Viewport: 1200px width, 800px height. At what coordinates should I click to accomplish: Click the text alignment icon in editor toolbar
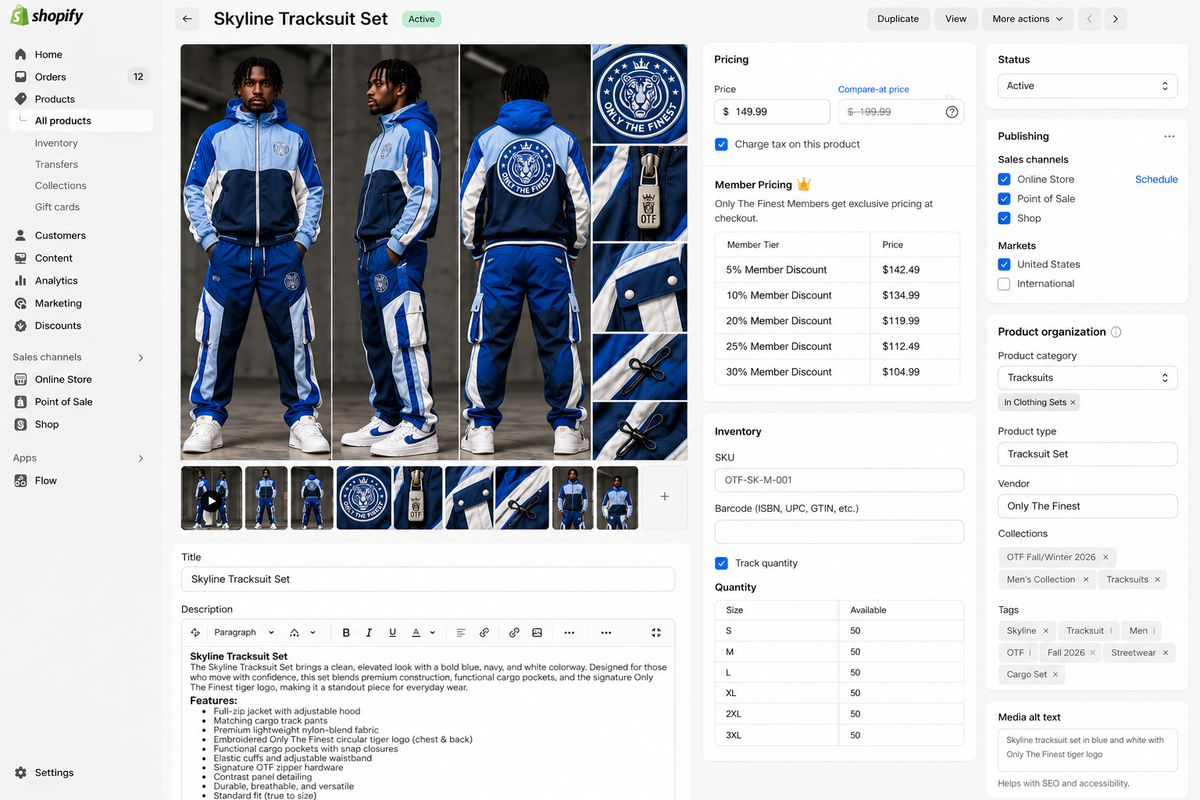(x=461, y=633)
